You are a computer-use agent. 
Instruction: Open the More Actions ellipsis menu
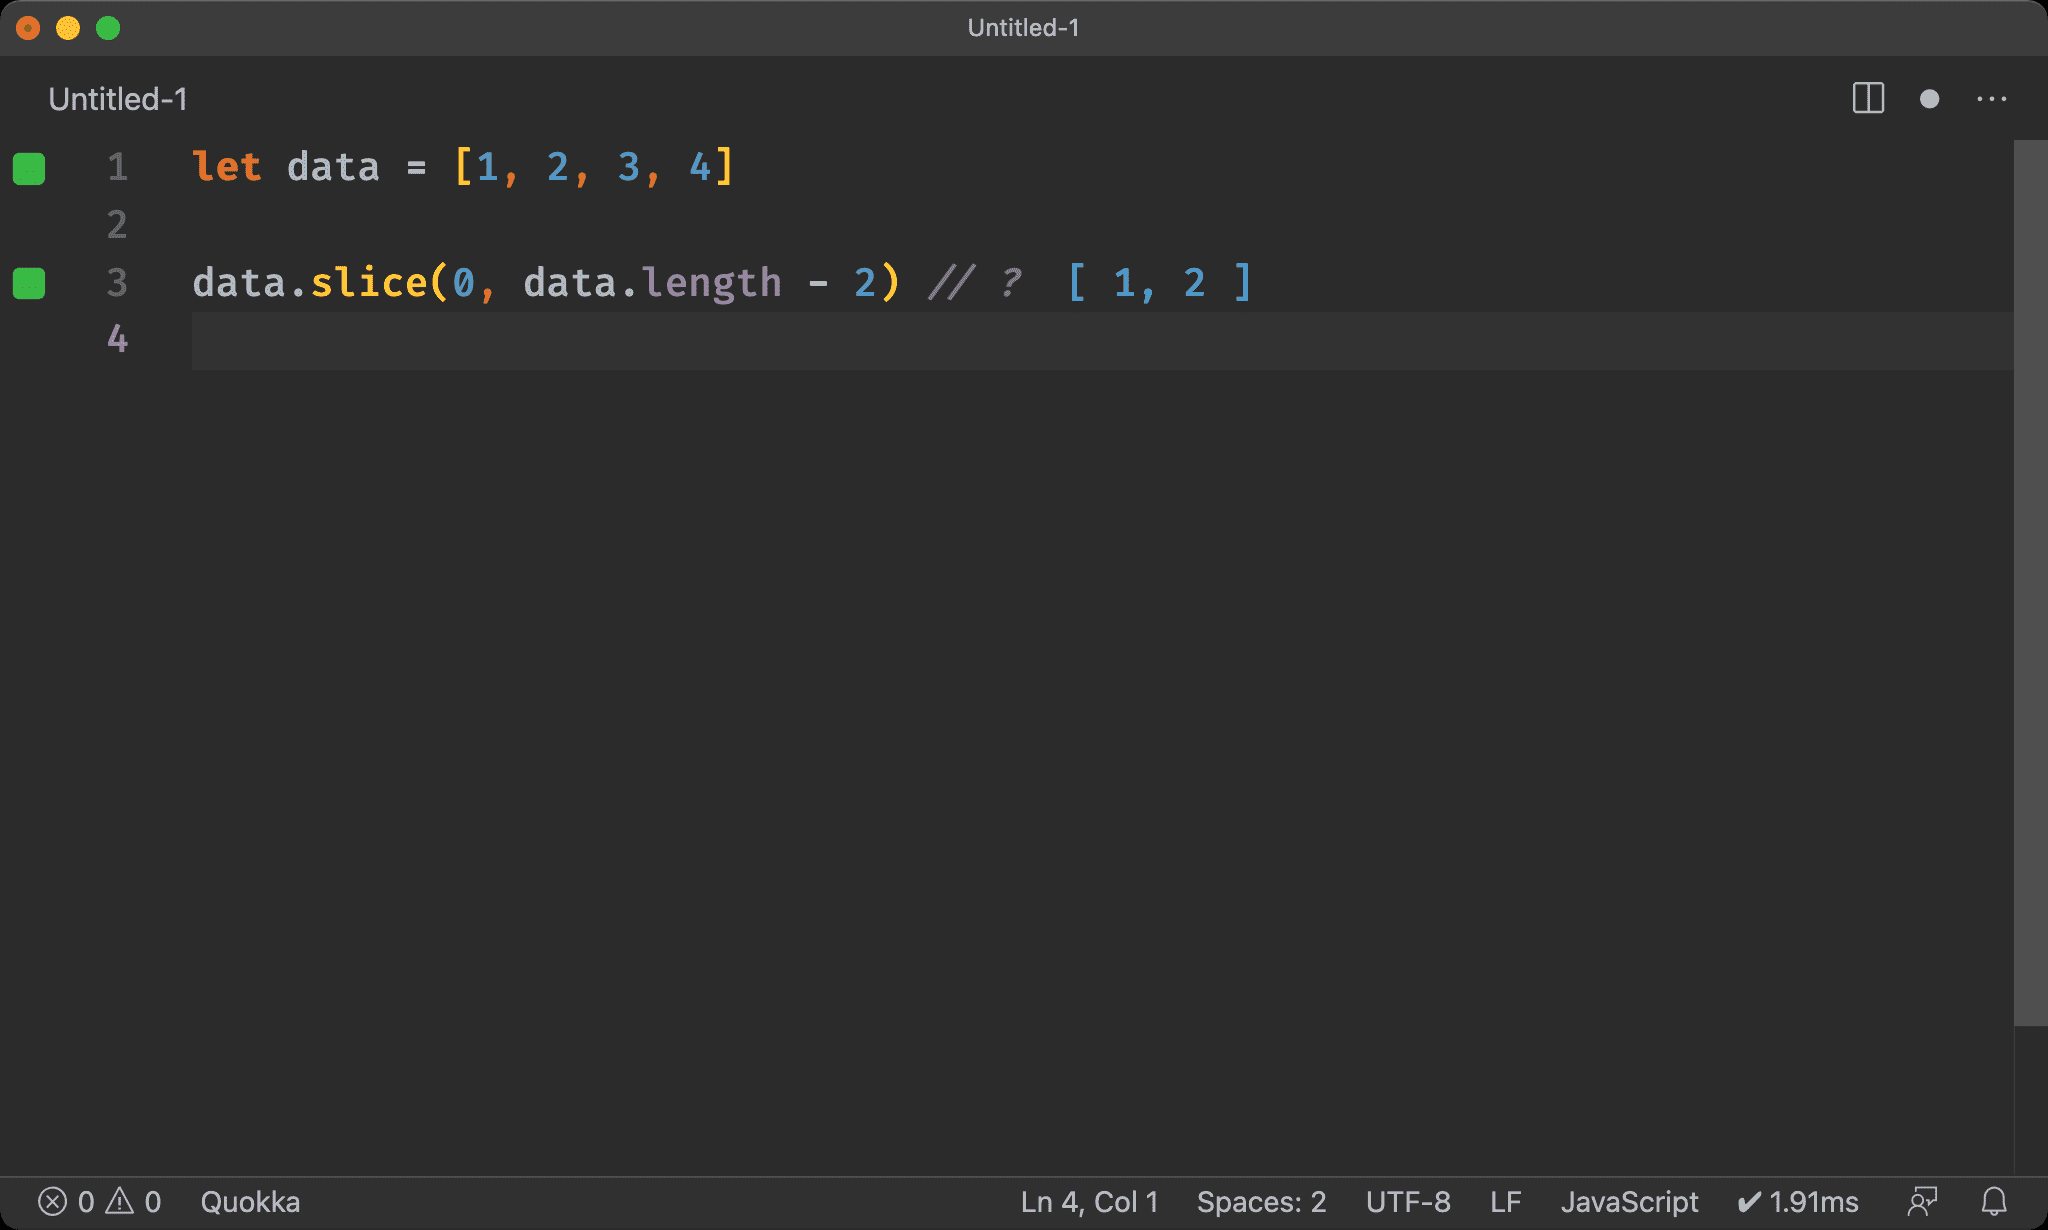[x=1991, y=99]
